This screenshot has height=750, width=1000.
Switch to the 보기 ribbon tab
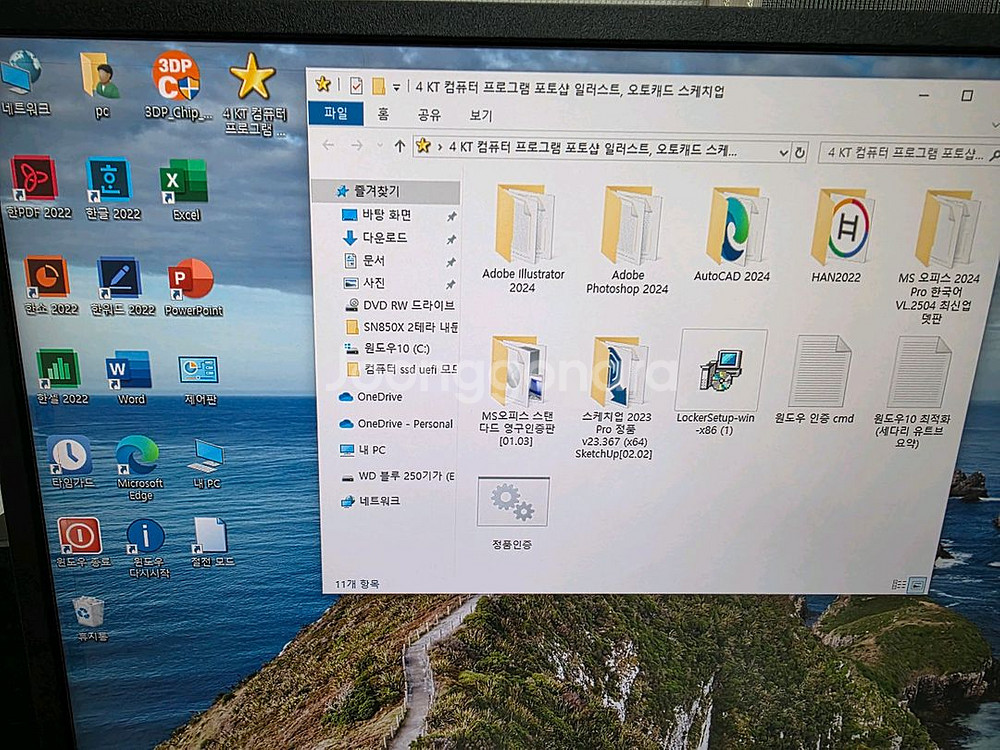(482, 115)
